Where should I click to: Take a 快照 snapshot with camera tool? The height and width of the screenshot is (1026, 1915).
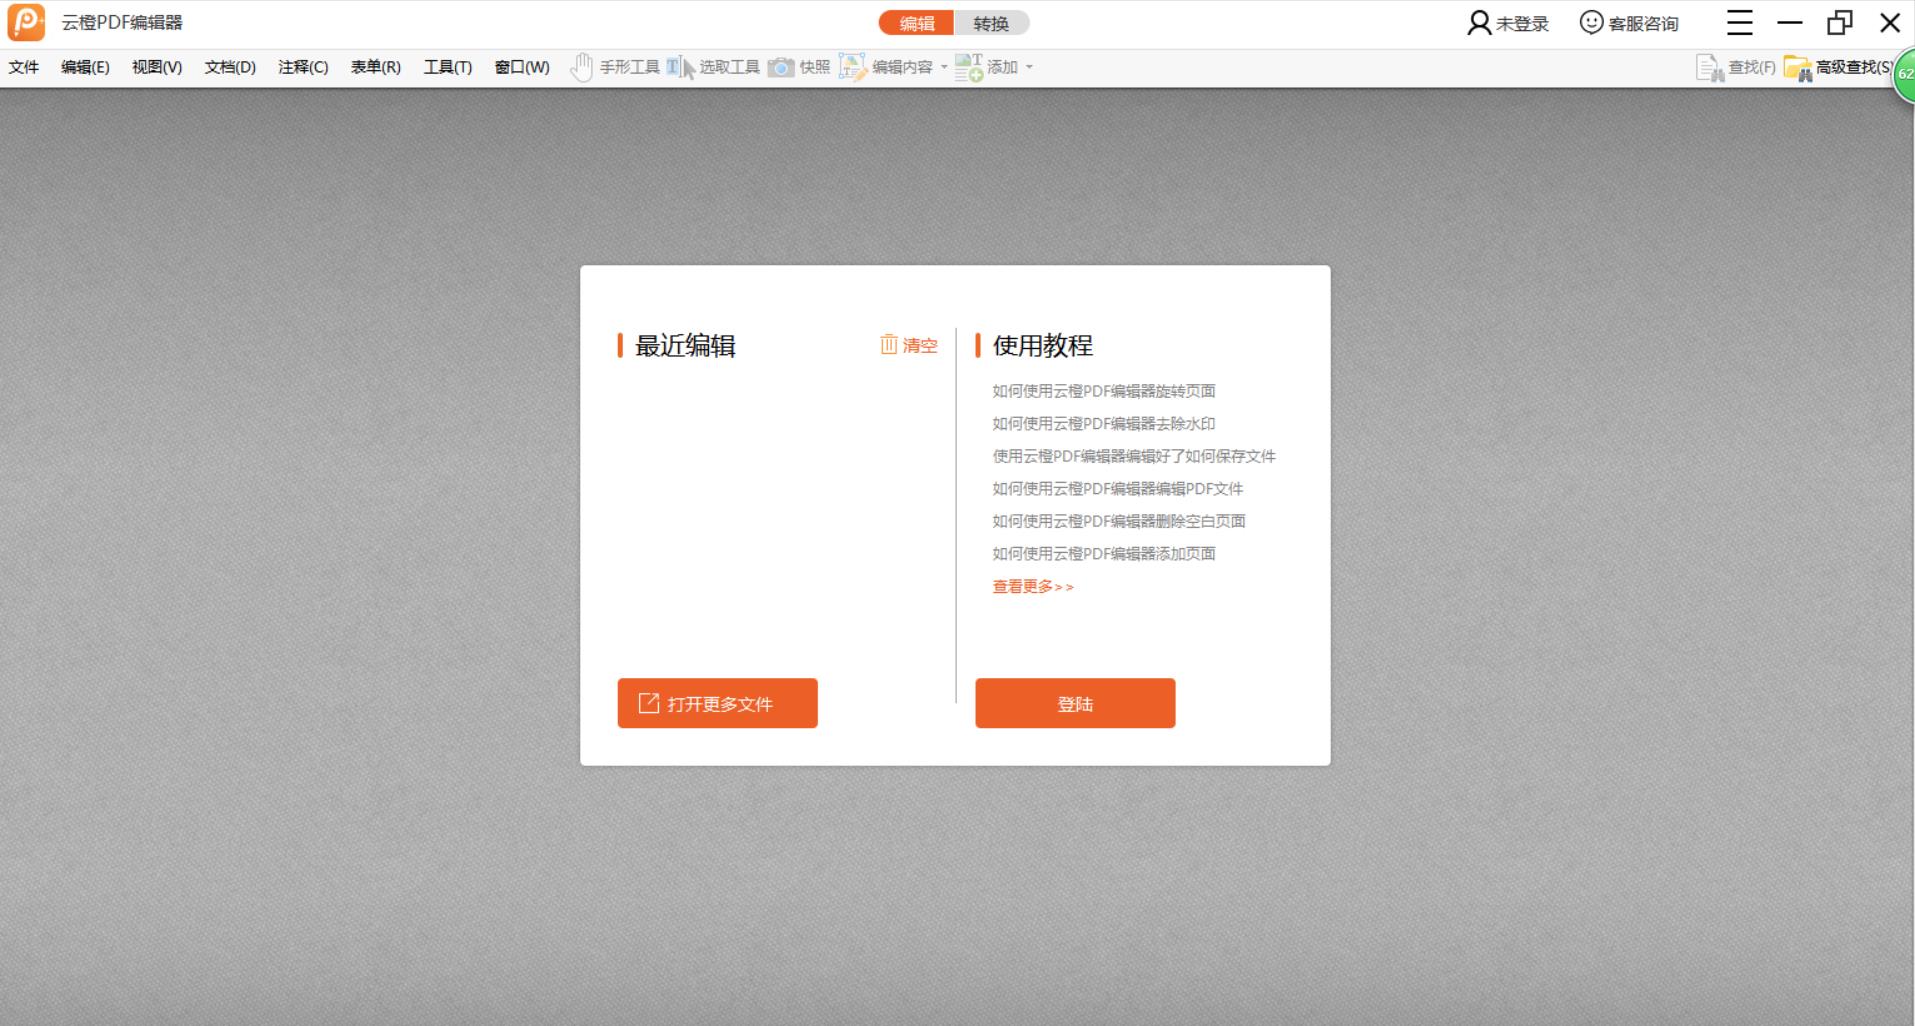pyautogui.click(x=799, y=67)
